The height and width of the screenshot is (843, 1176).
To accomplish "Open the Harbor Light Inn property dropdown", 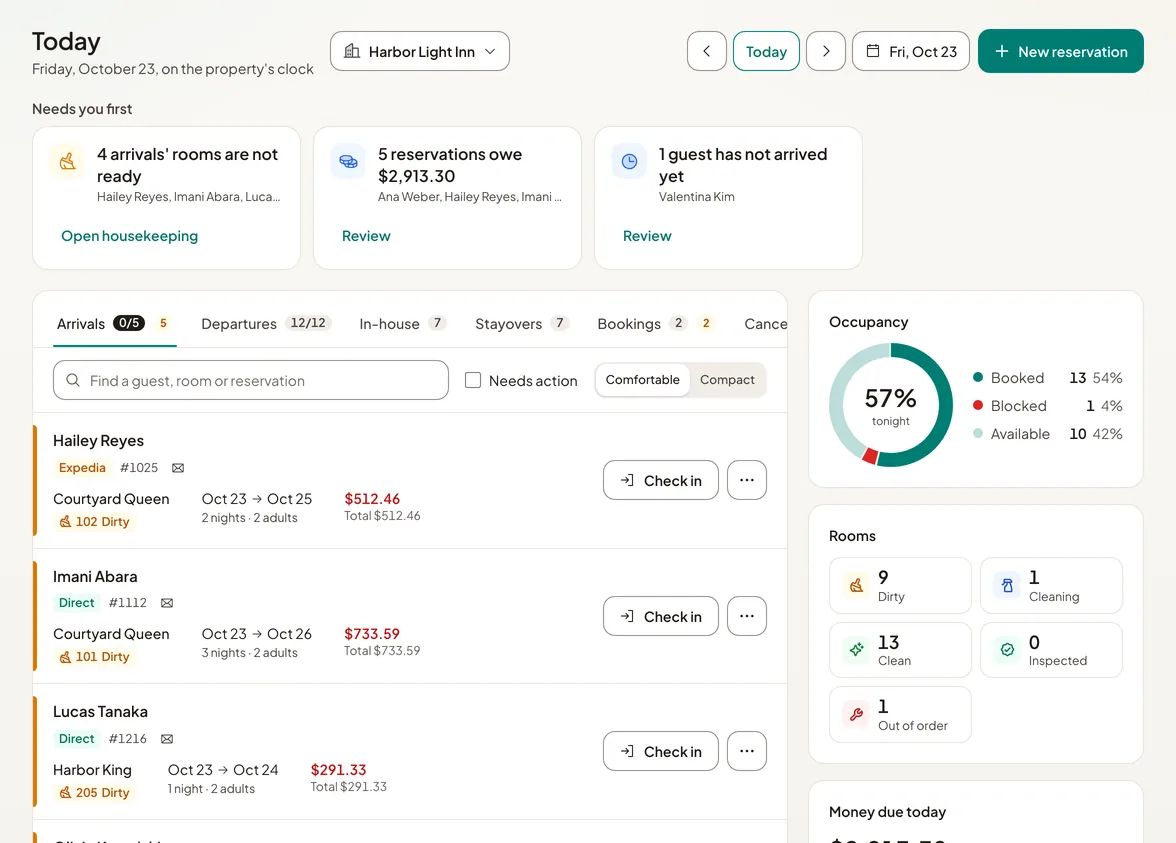I will click(420, 51).
